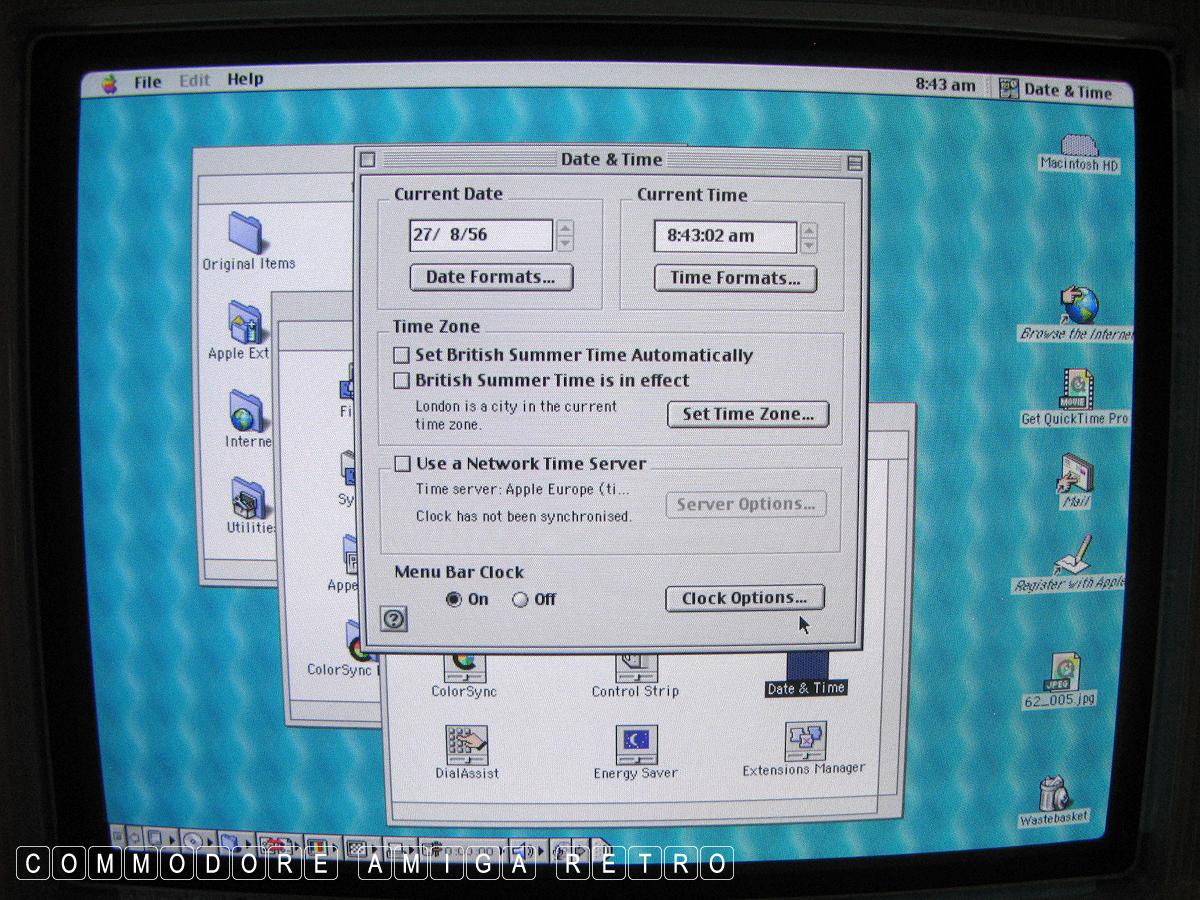
Task: Click the Current Time stepper arrows
Action: [x=809, y=237]
